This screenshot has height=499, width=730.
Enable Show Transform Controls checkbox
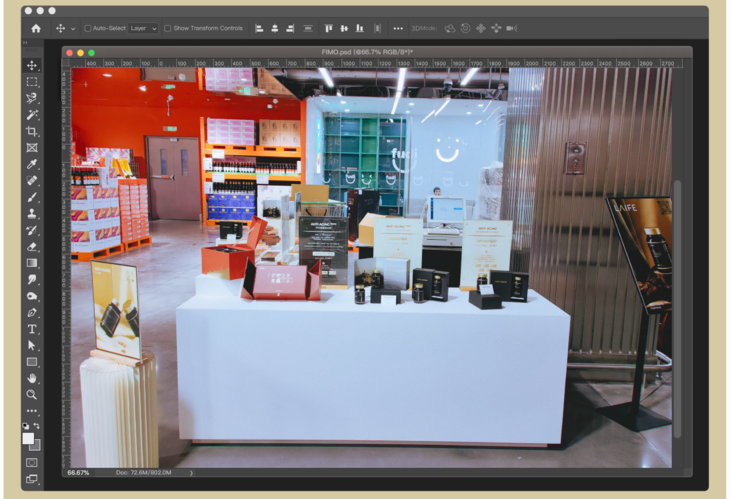[167, 28]
